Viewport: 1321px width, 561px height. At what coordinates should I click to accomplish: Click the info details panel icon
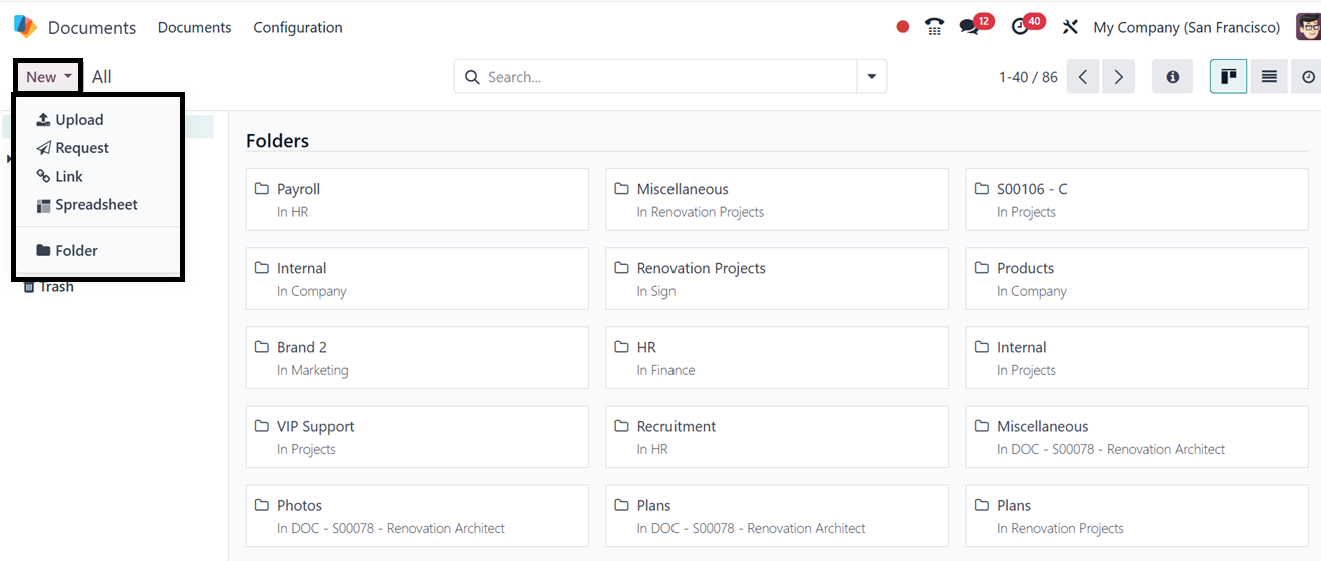1172,77
